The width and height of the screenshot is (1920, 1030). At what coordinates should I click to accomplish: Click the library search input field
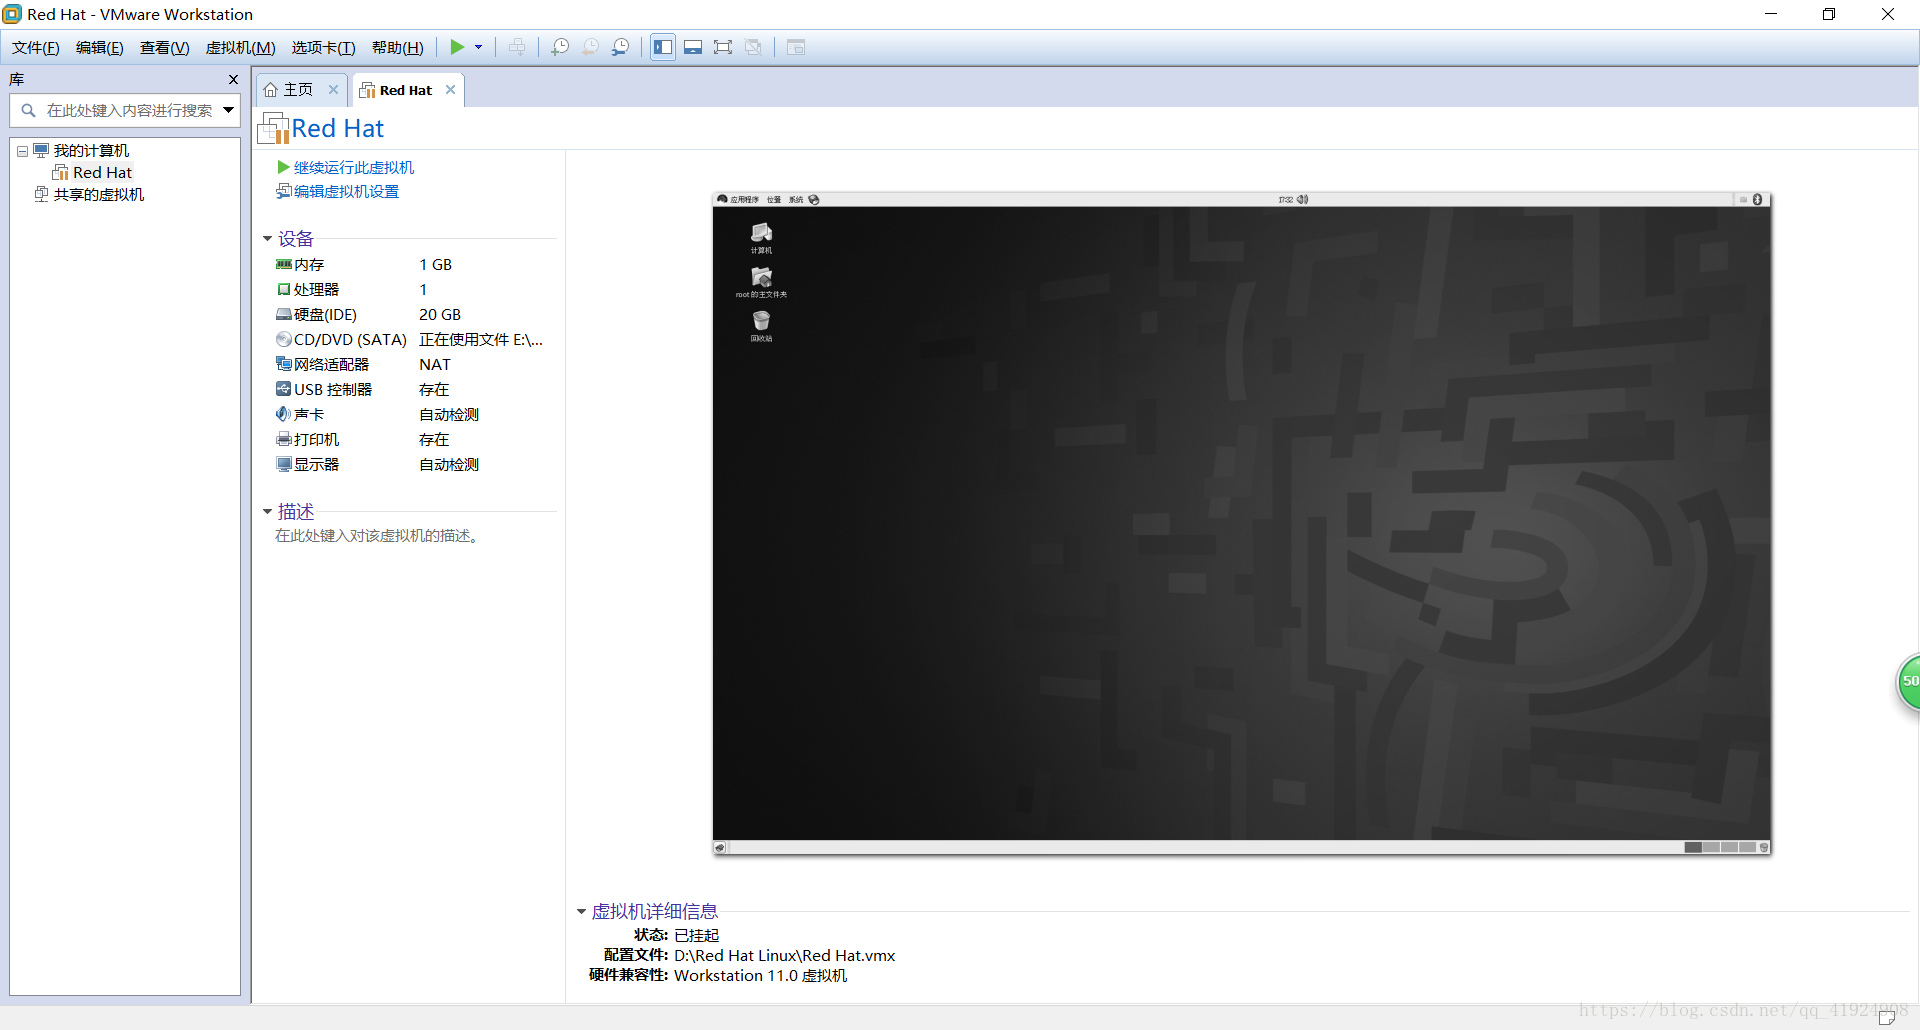pyautogui.click(x=124, y=111)
